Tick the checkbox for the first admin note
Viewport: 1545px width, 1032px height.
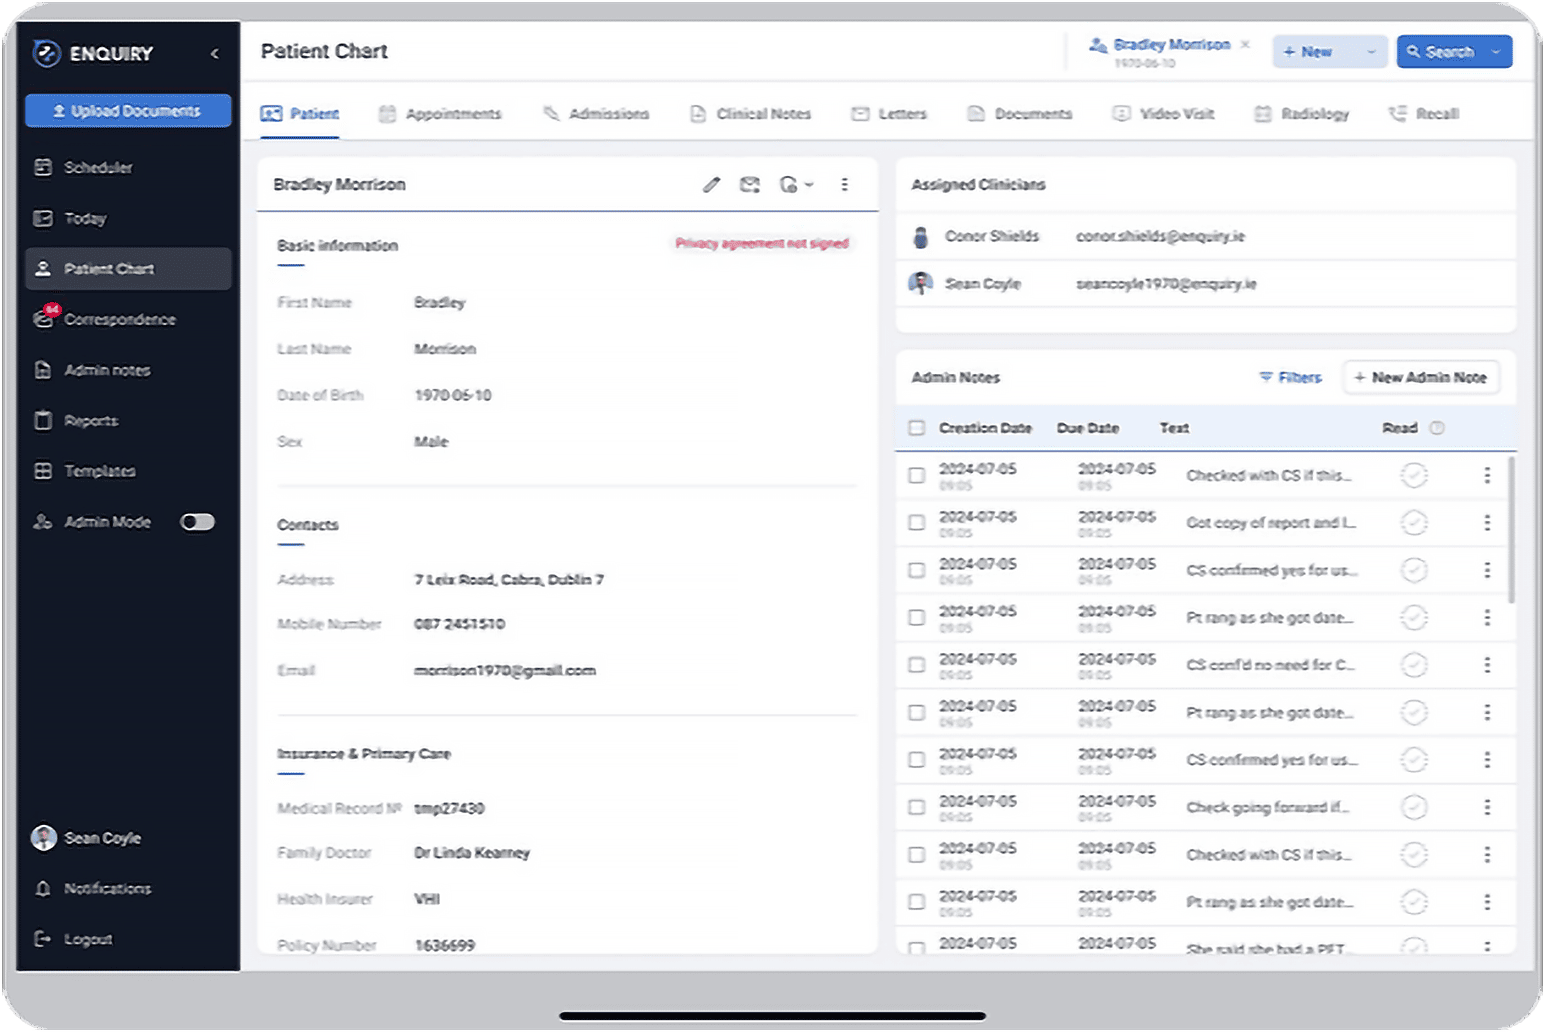click(x=917, y=476)
